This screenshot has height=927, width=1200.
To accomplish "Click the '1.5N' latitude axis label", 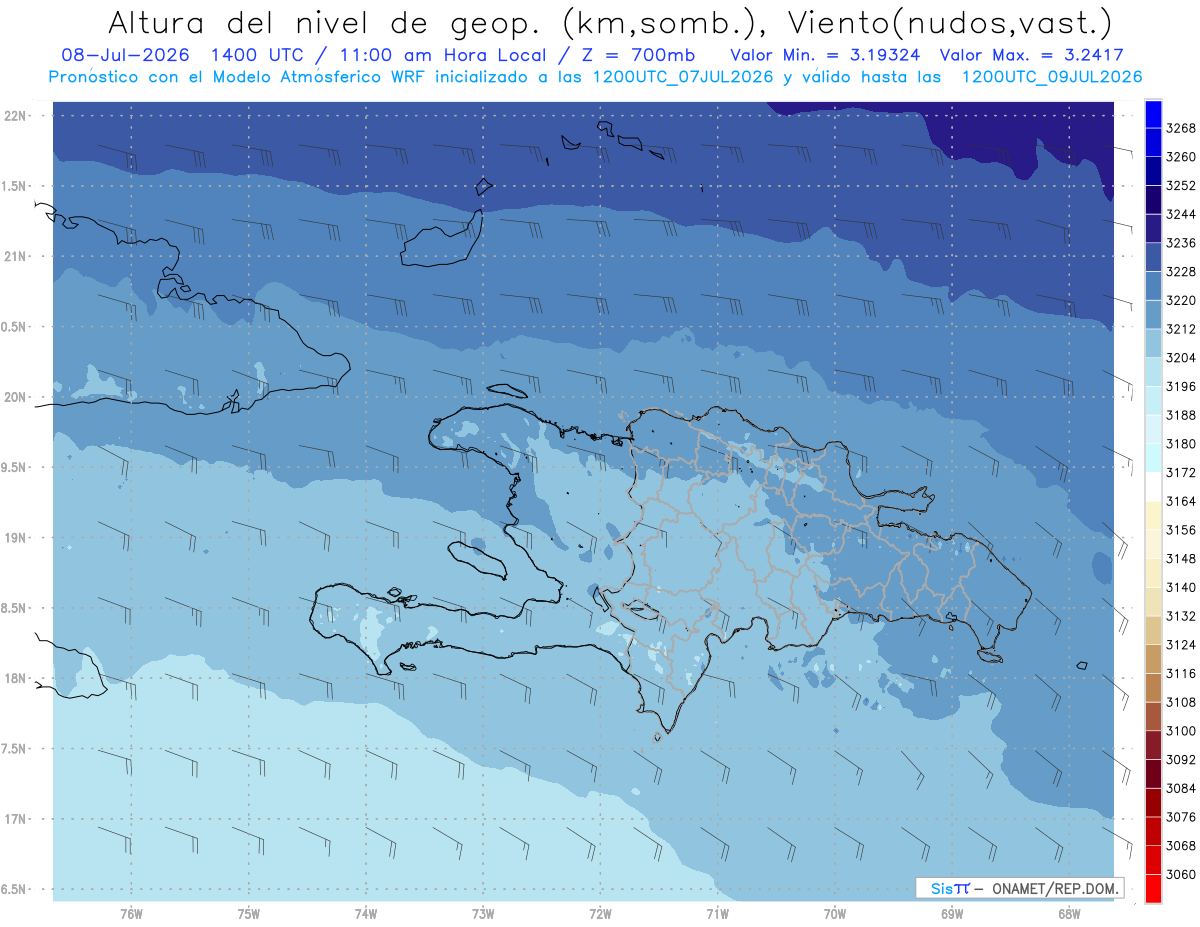I will coord(14,186).
